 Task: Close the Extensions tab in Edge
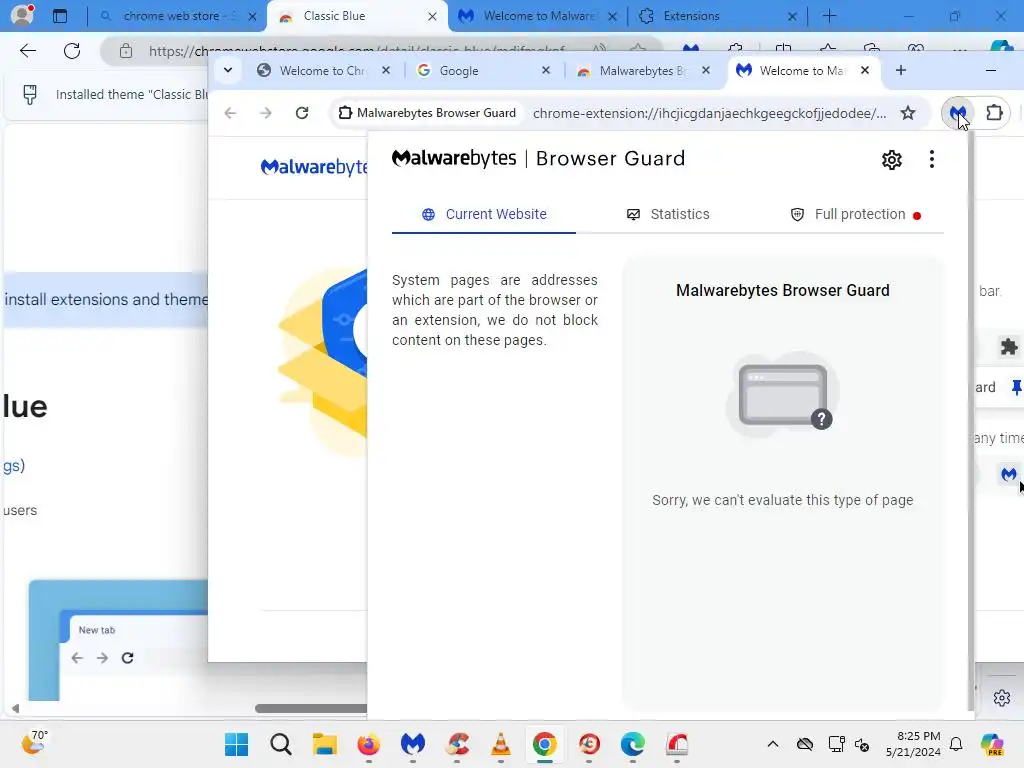792,16
